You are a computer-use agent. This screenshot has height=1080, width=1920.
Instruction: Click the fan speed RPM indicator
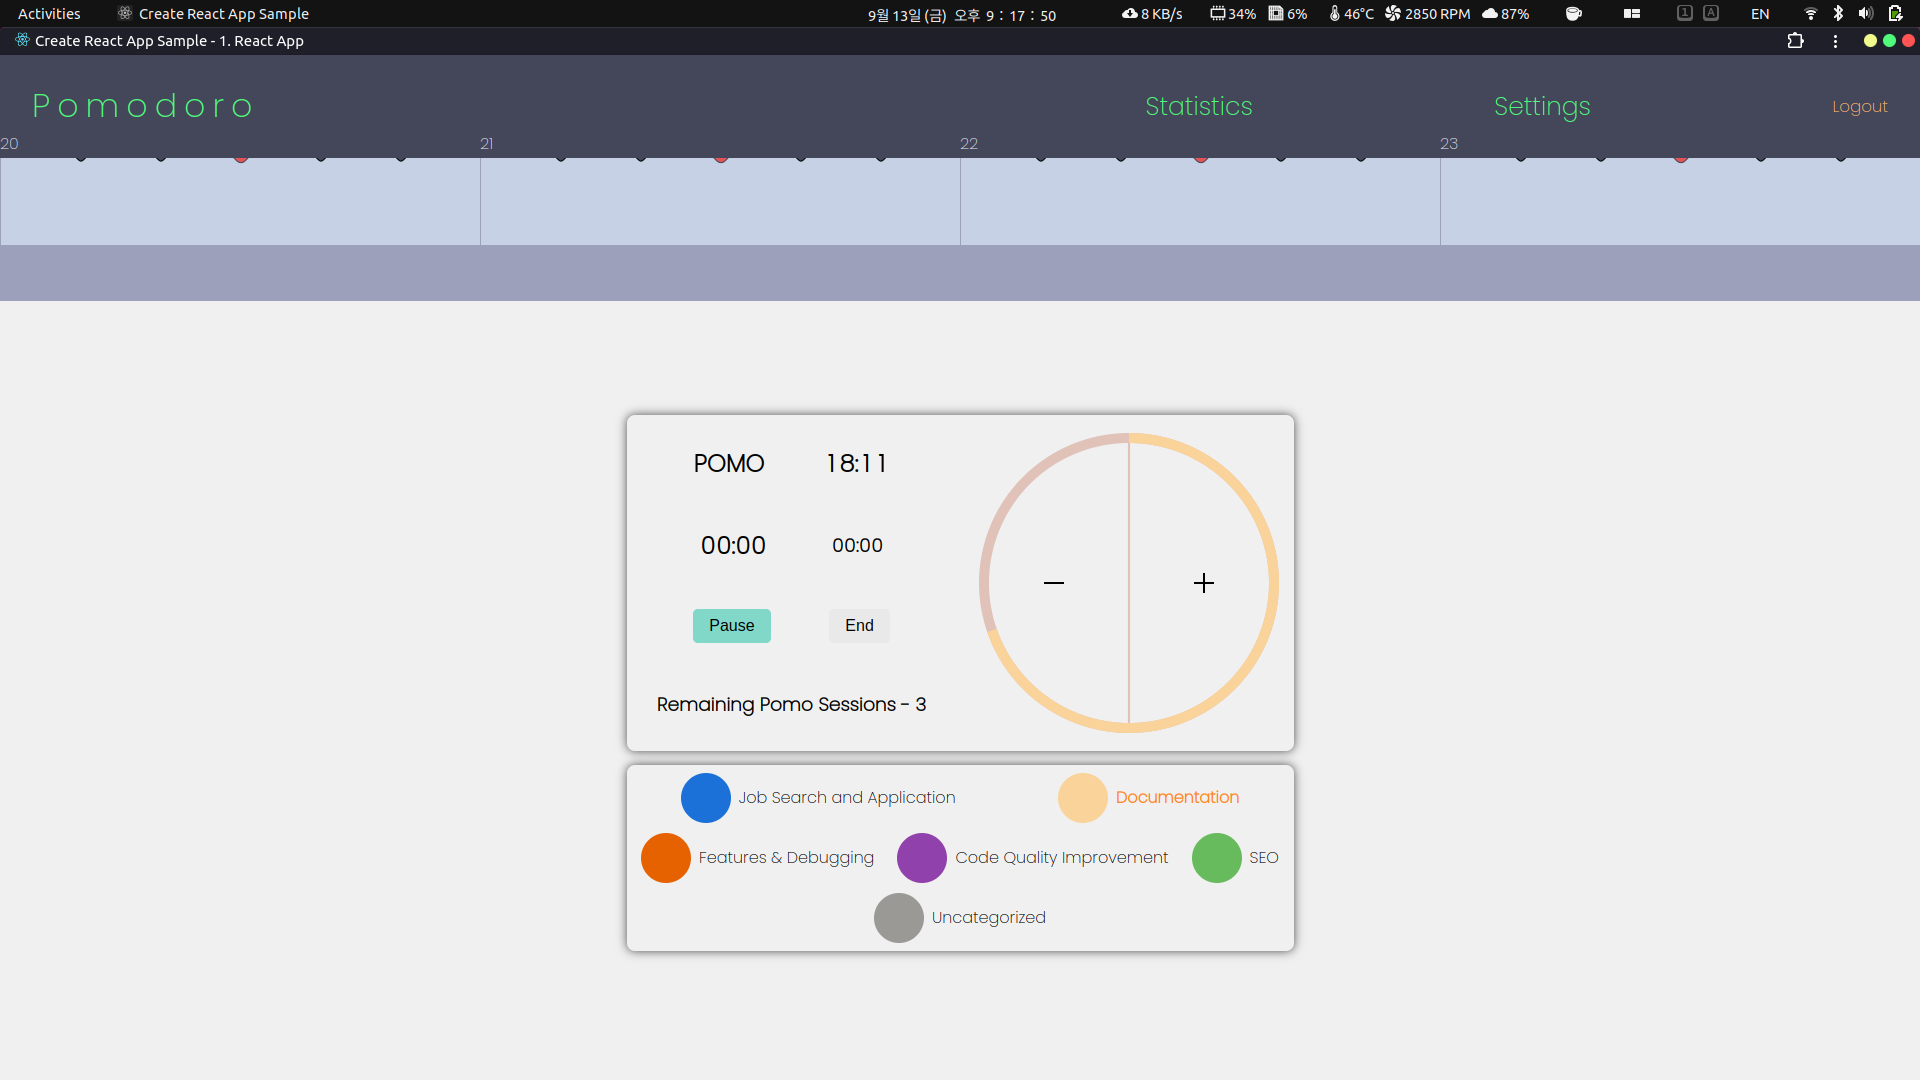tap(1427, 14)
